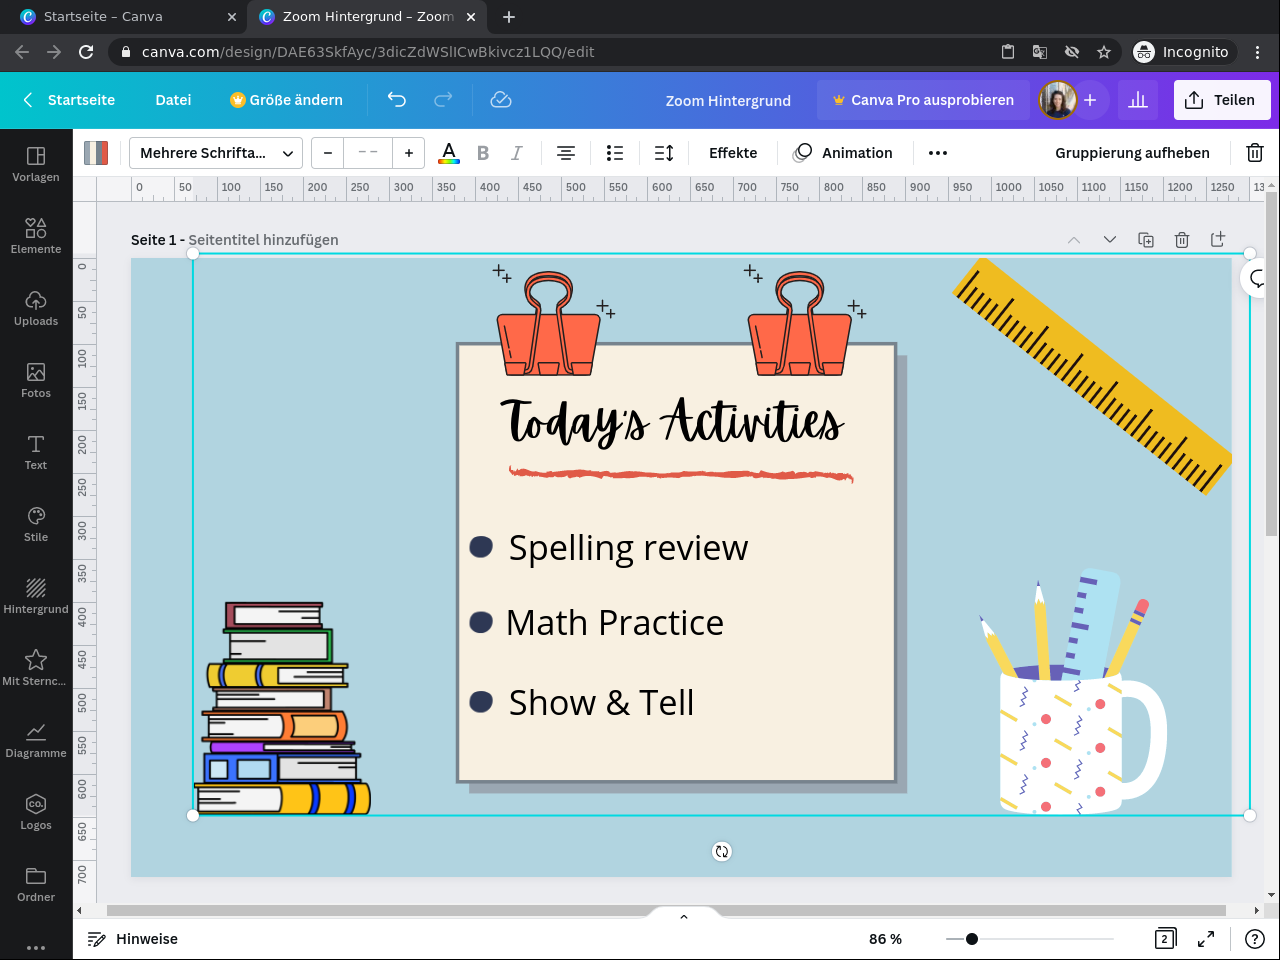1280x960 pixels.
Task: Duplicate page 1
Action: click(1146, 240)
